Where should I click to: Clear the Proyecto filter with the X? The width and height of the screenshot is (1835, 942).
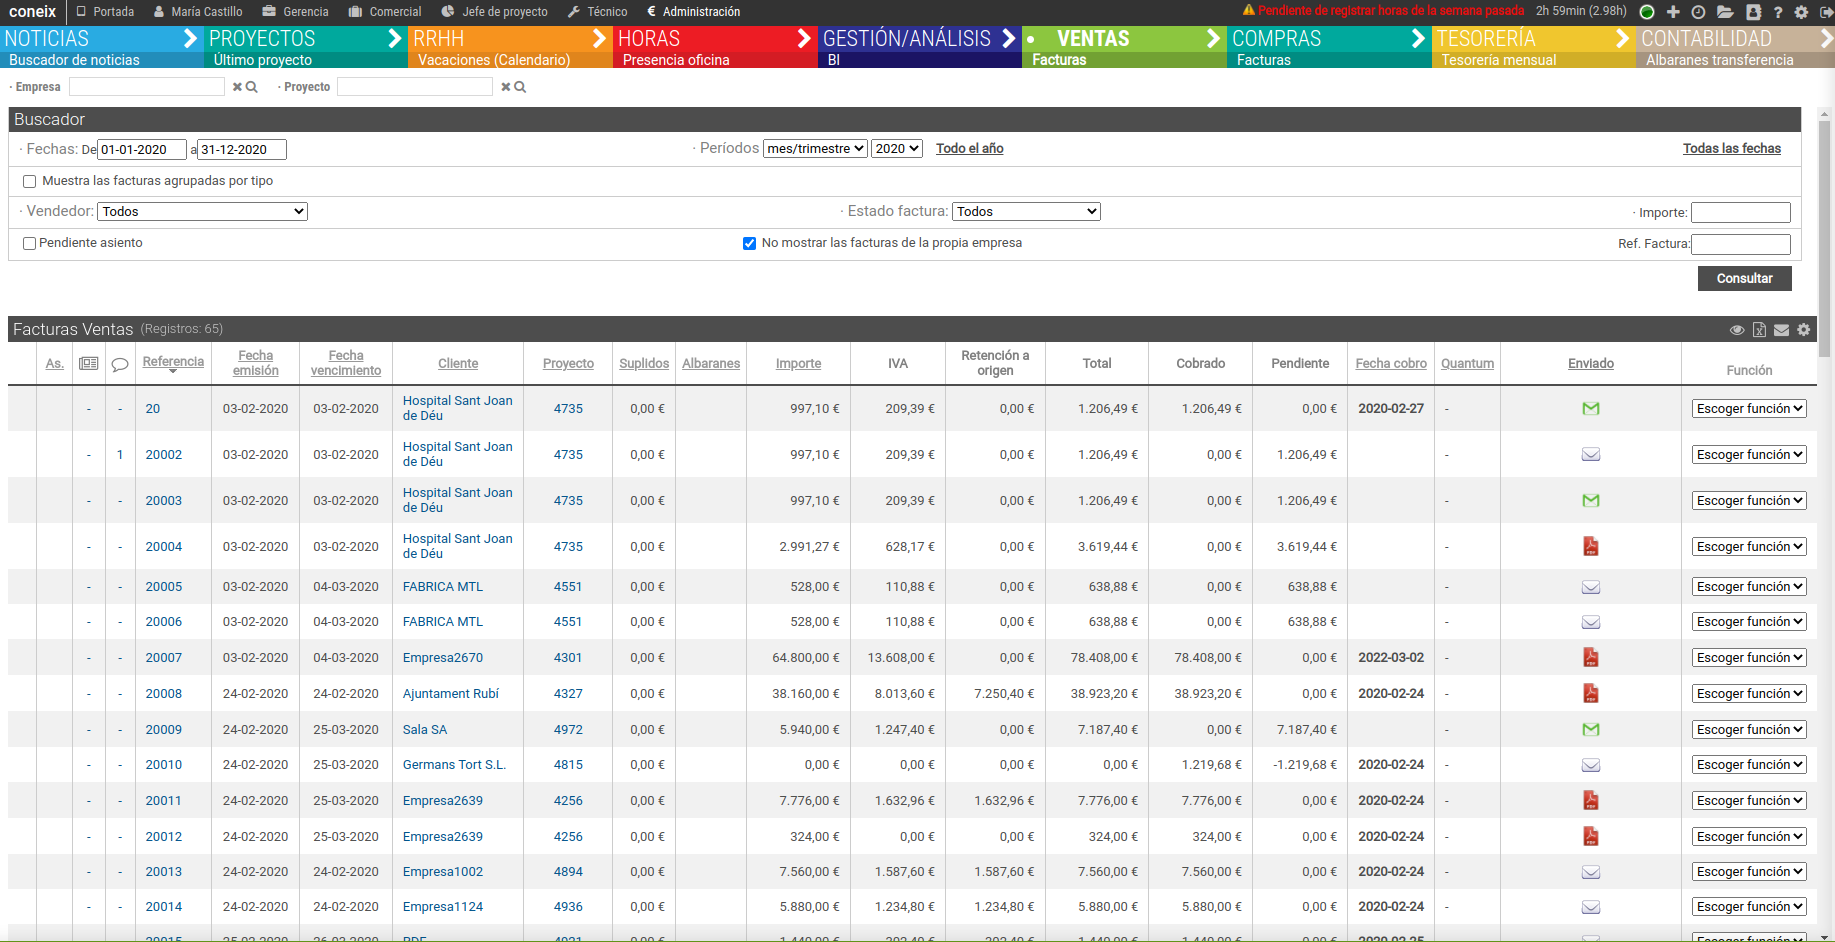506,87
